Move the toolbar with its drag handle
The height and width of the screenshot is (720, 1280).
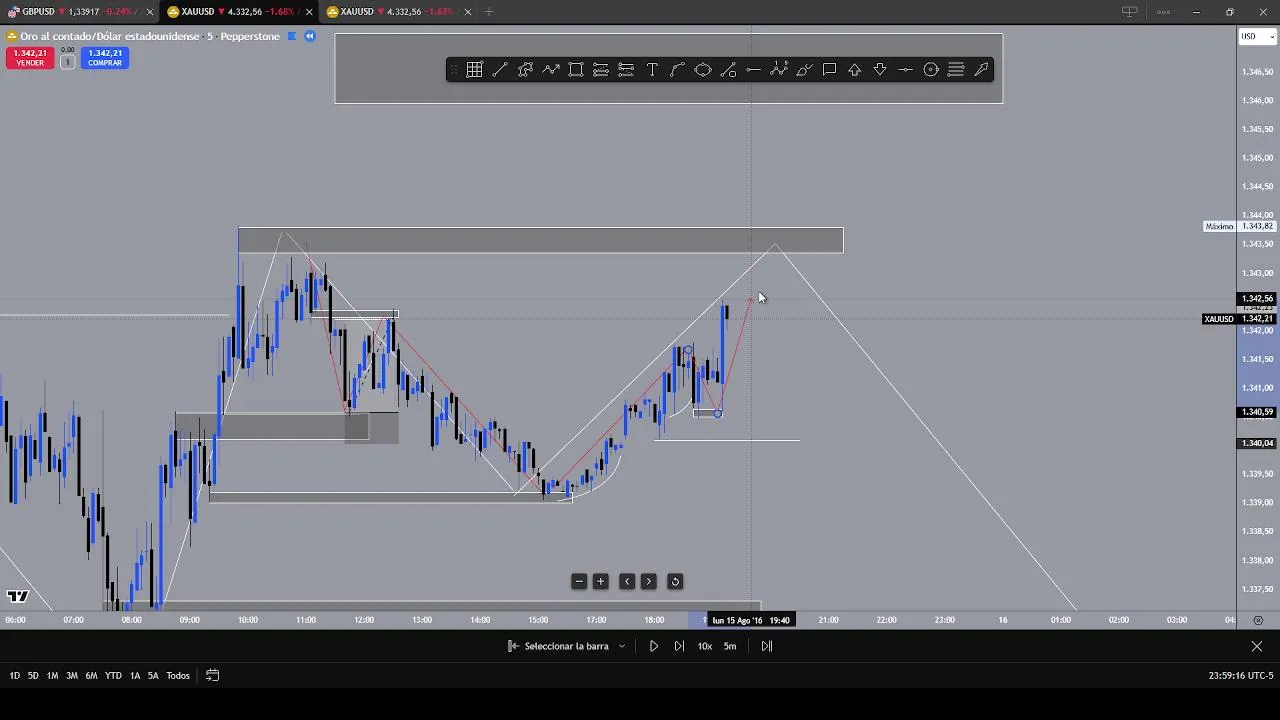[x=453, y=70]
